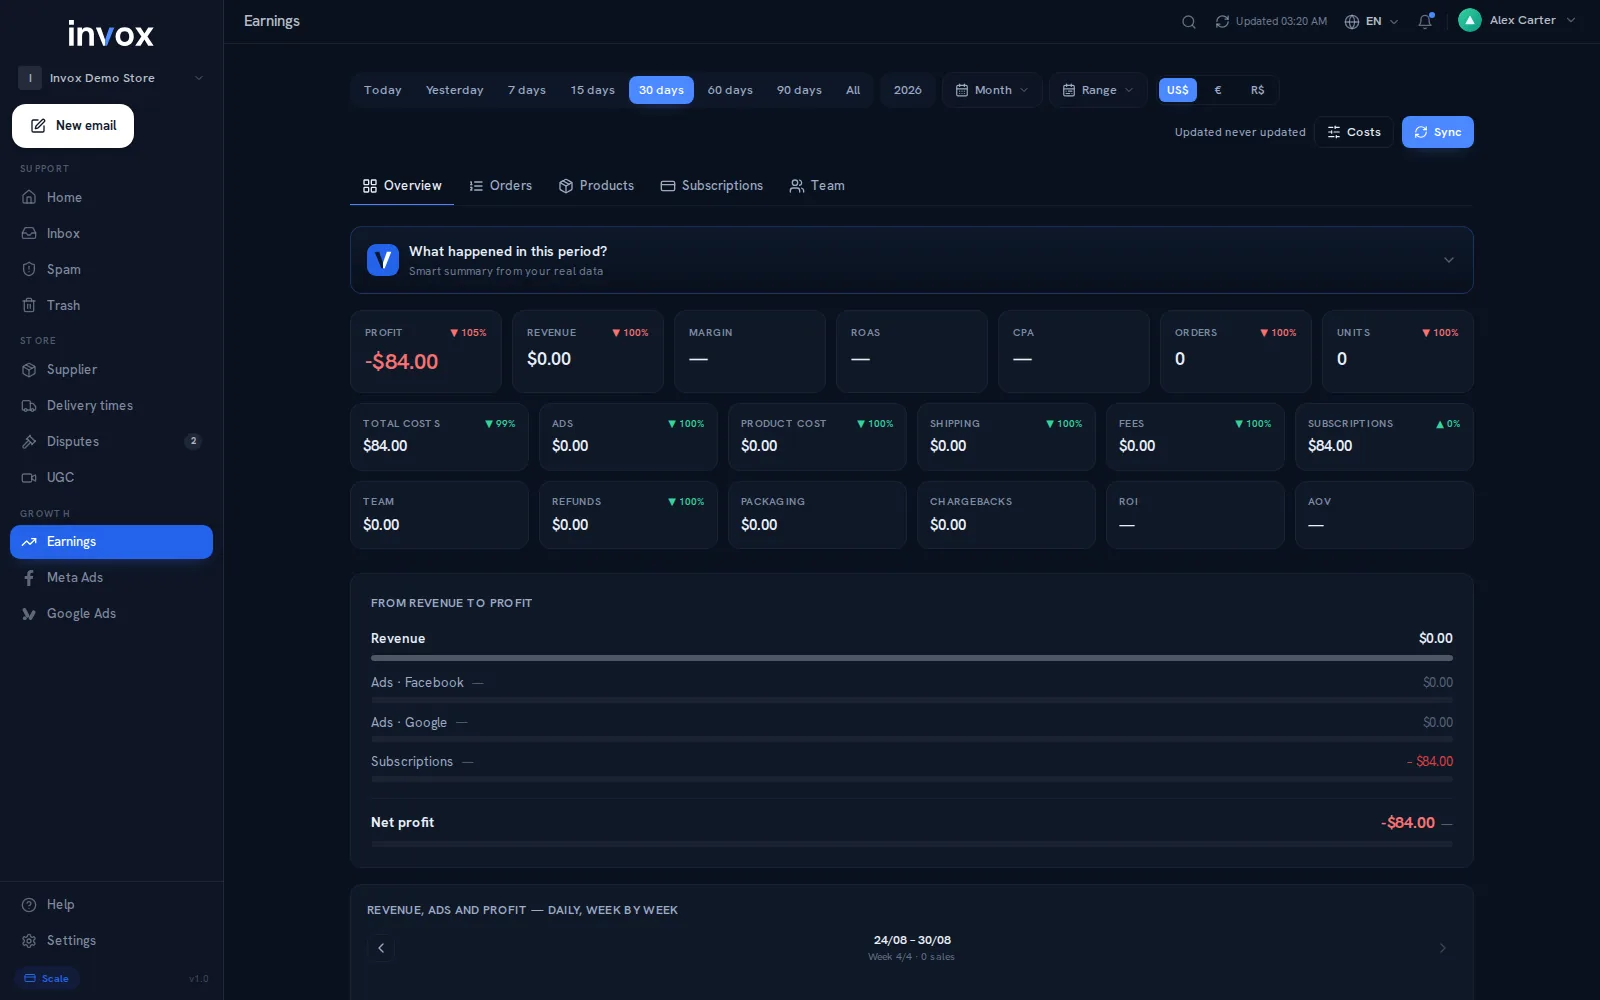Open the EN language dropdown
The image size is (1600, 1000).
click(1372, 21)
